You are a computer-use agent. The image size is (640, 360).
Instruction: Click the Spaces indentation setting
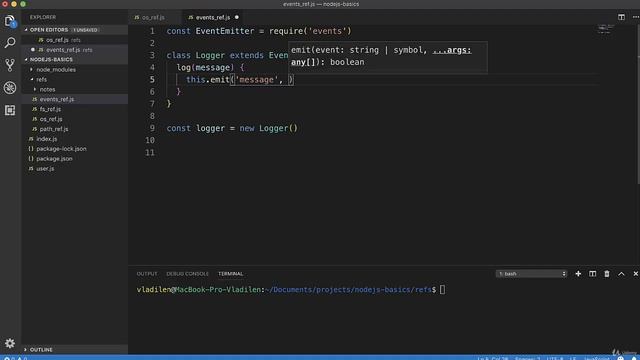pyautogui.click(x=527, y=358)
